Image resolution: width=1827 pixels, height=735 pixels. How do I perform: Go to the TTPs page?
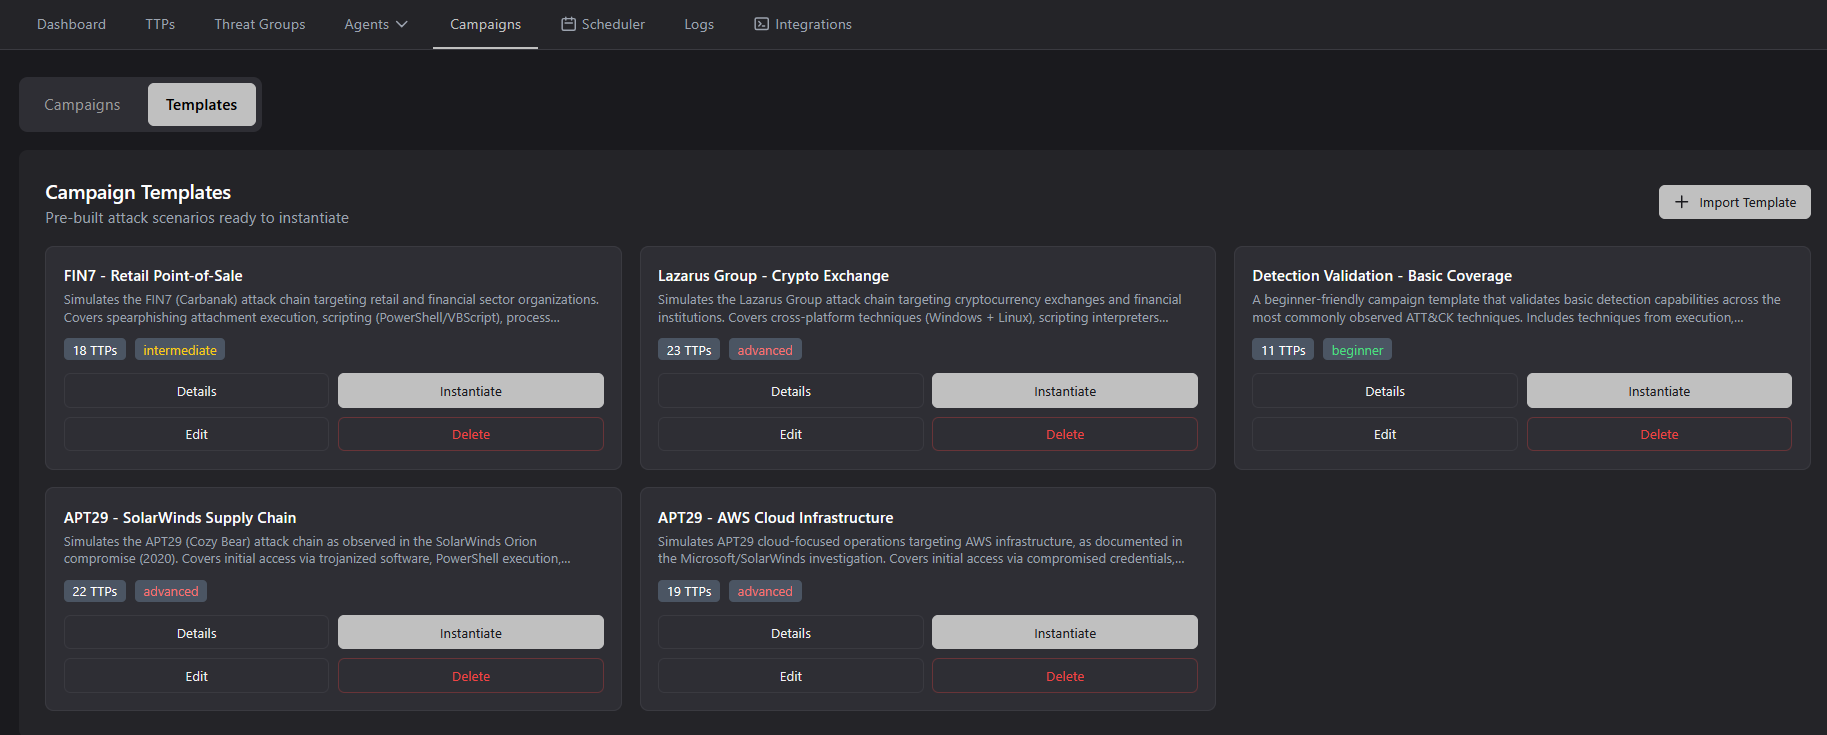click(x=160, y=24)
